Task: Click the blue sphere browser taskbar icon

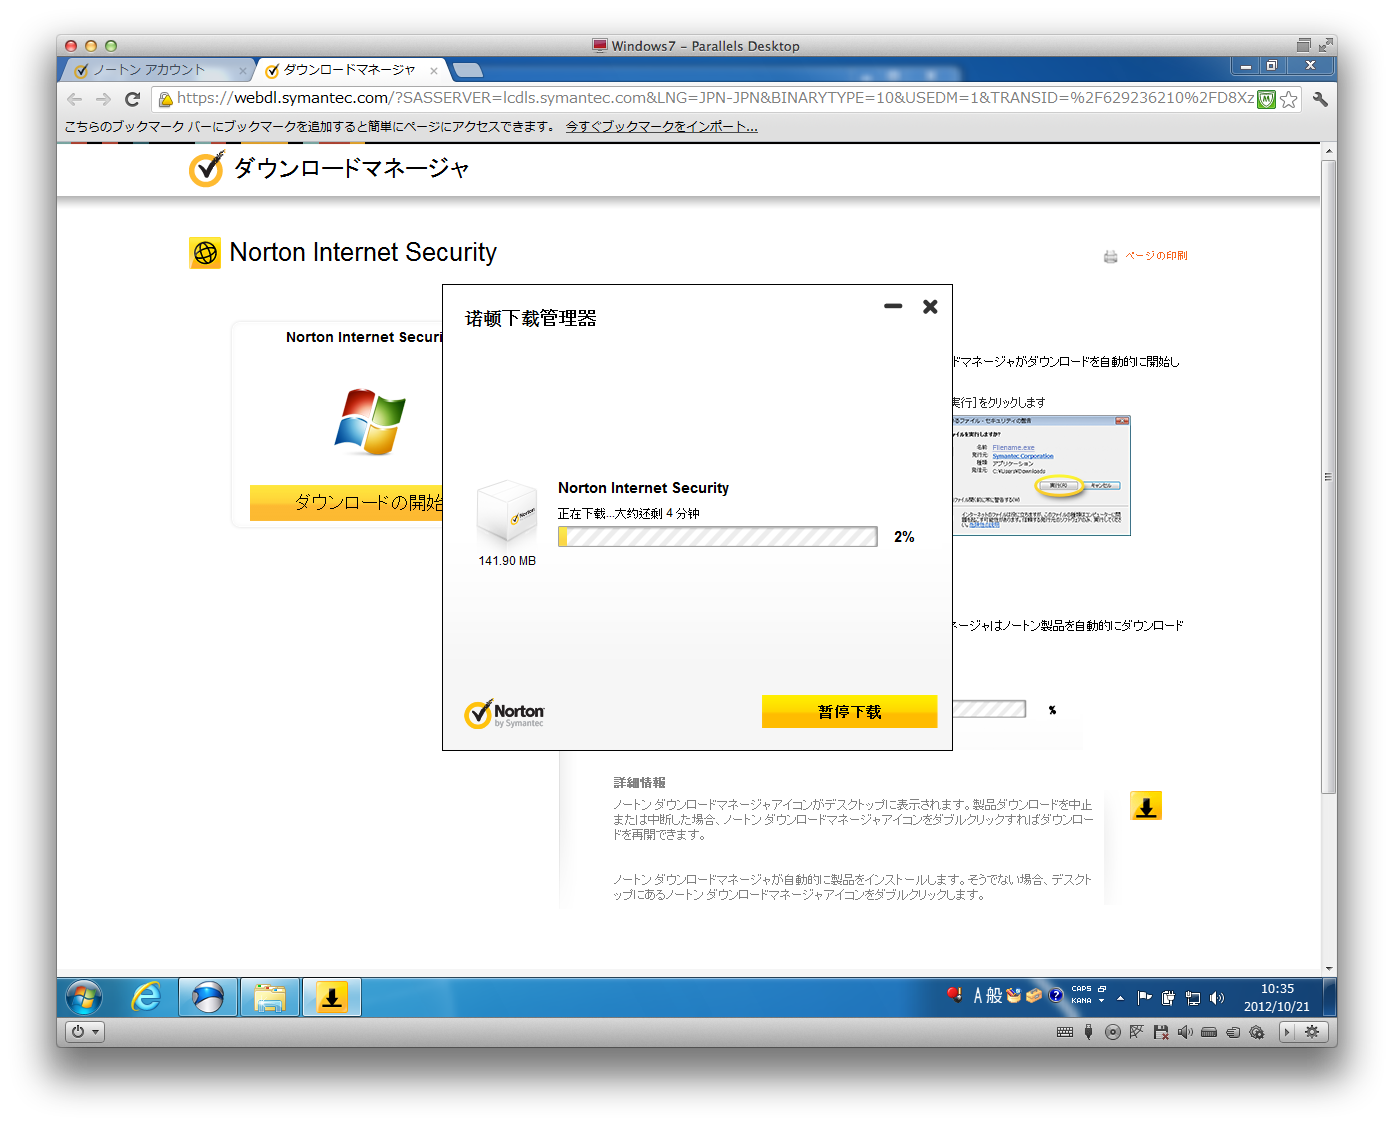Action: tap(208, 997)
